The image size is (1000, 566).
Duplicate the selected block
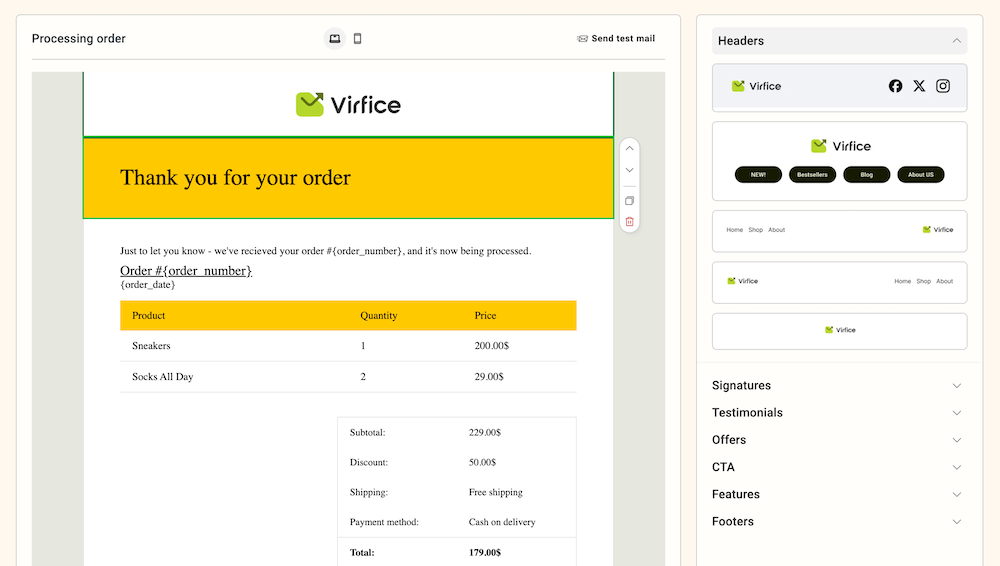[629, 200]
